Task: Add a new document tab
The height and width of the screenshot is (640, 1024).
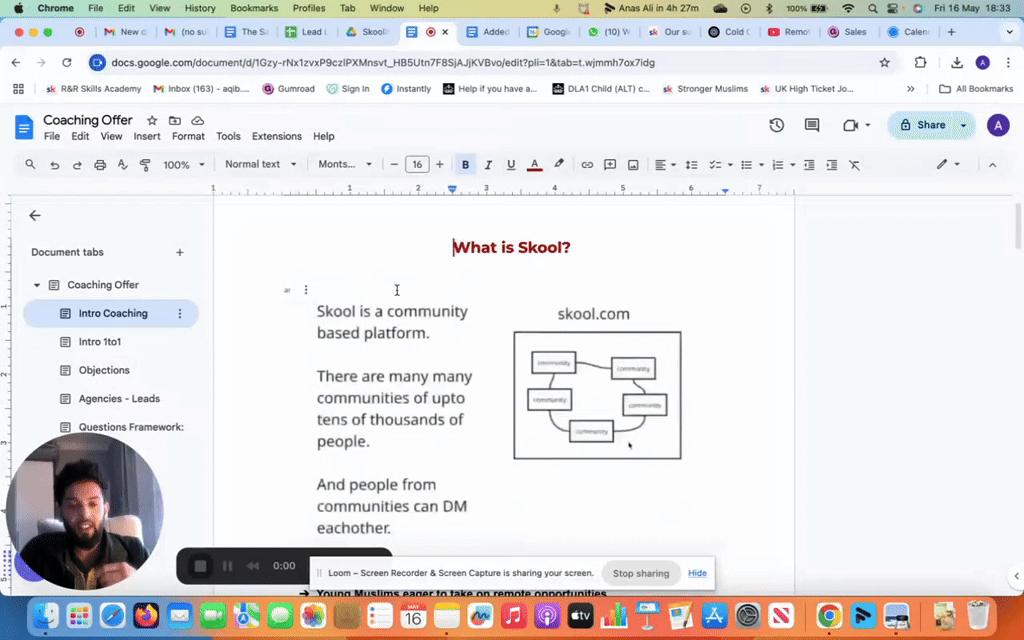Action: click(180, 252)
